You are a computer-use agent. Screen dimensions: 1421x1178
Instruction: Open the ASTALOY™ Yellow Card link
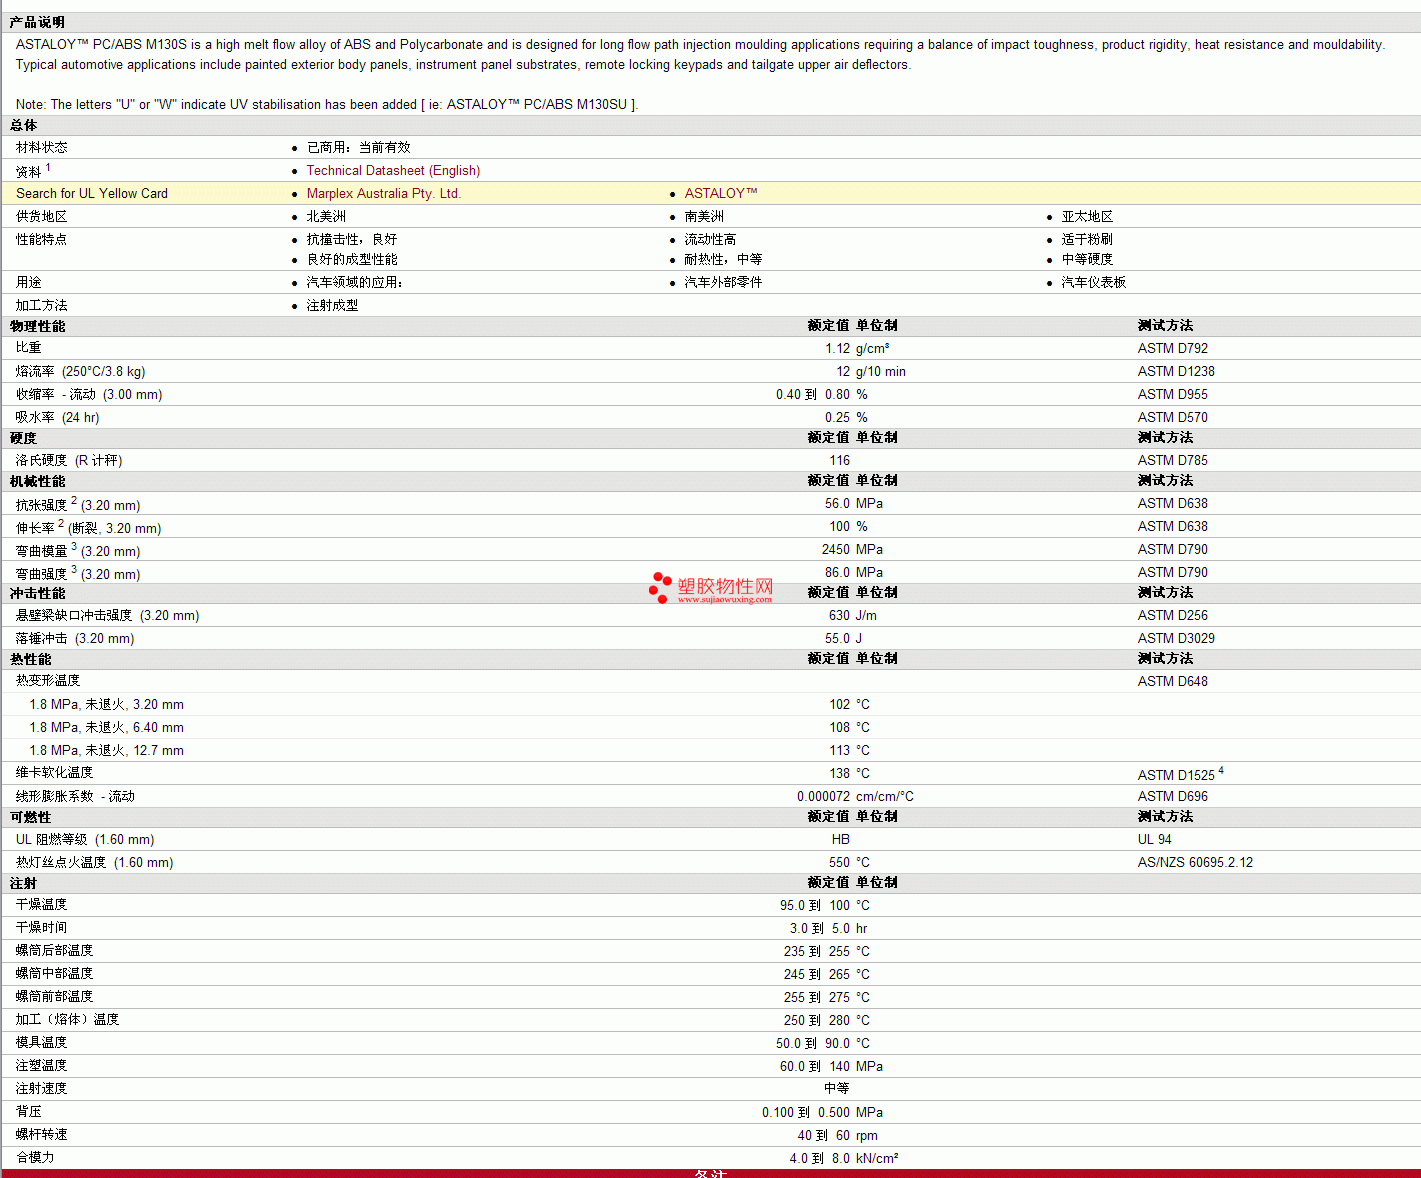721,194
